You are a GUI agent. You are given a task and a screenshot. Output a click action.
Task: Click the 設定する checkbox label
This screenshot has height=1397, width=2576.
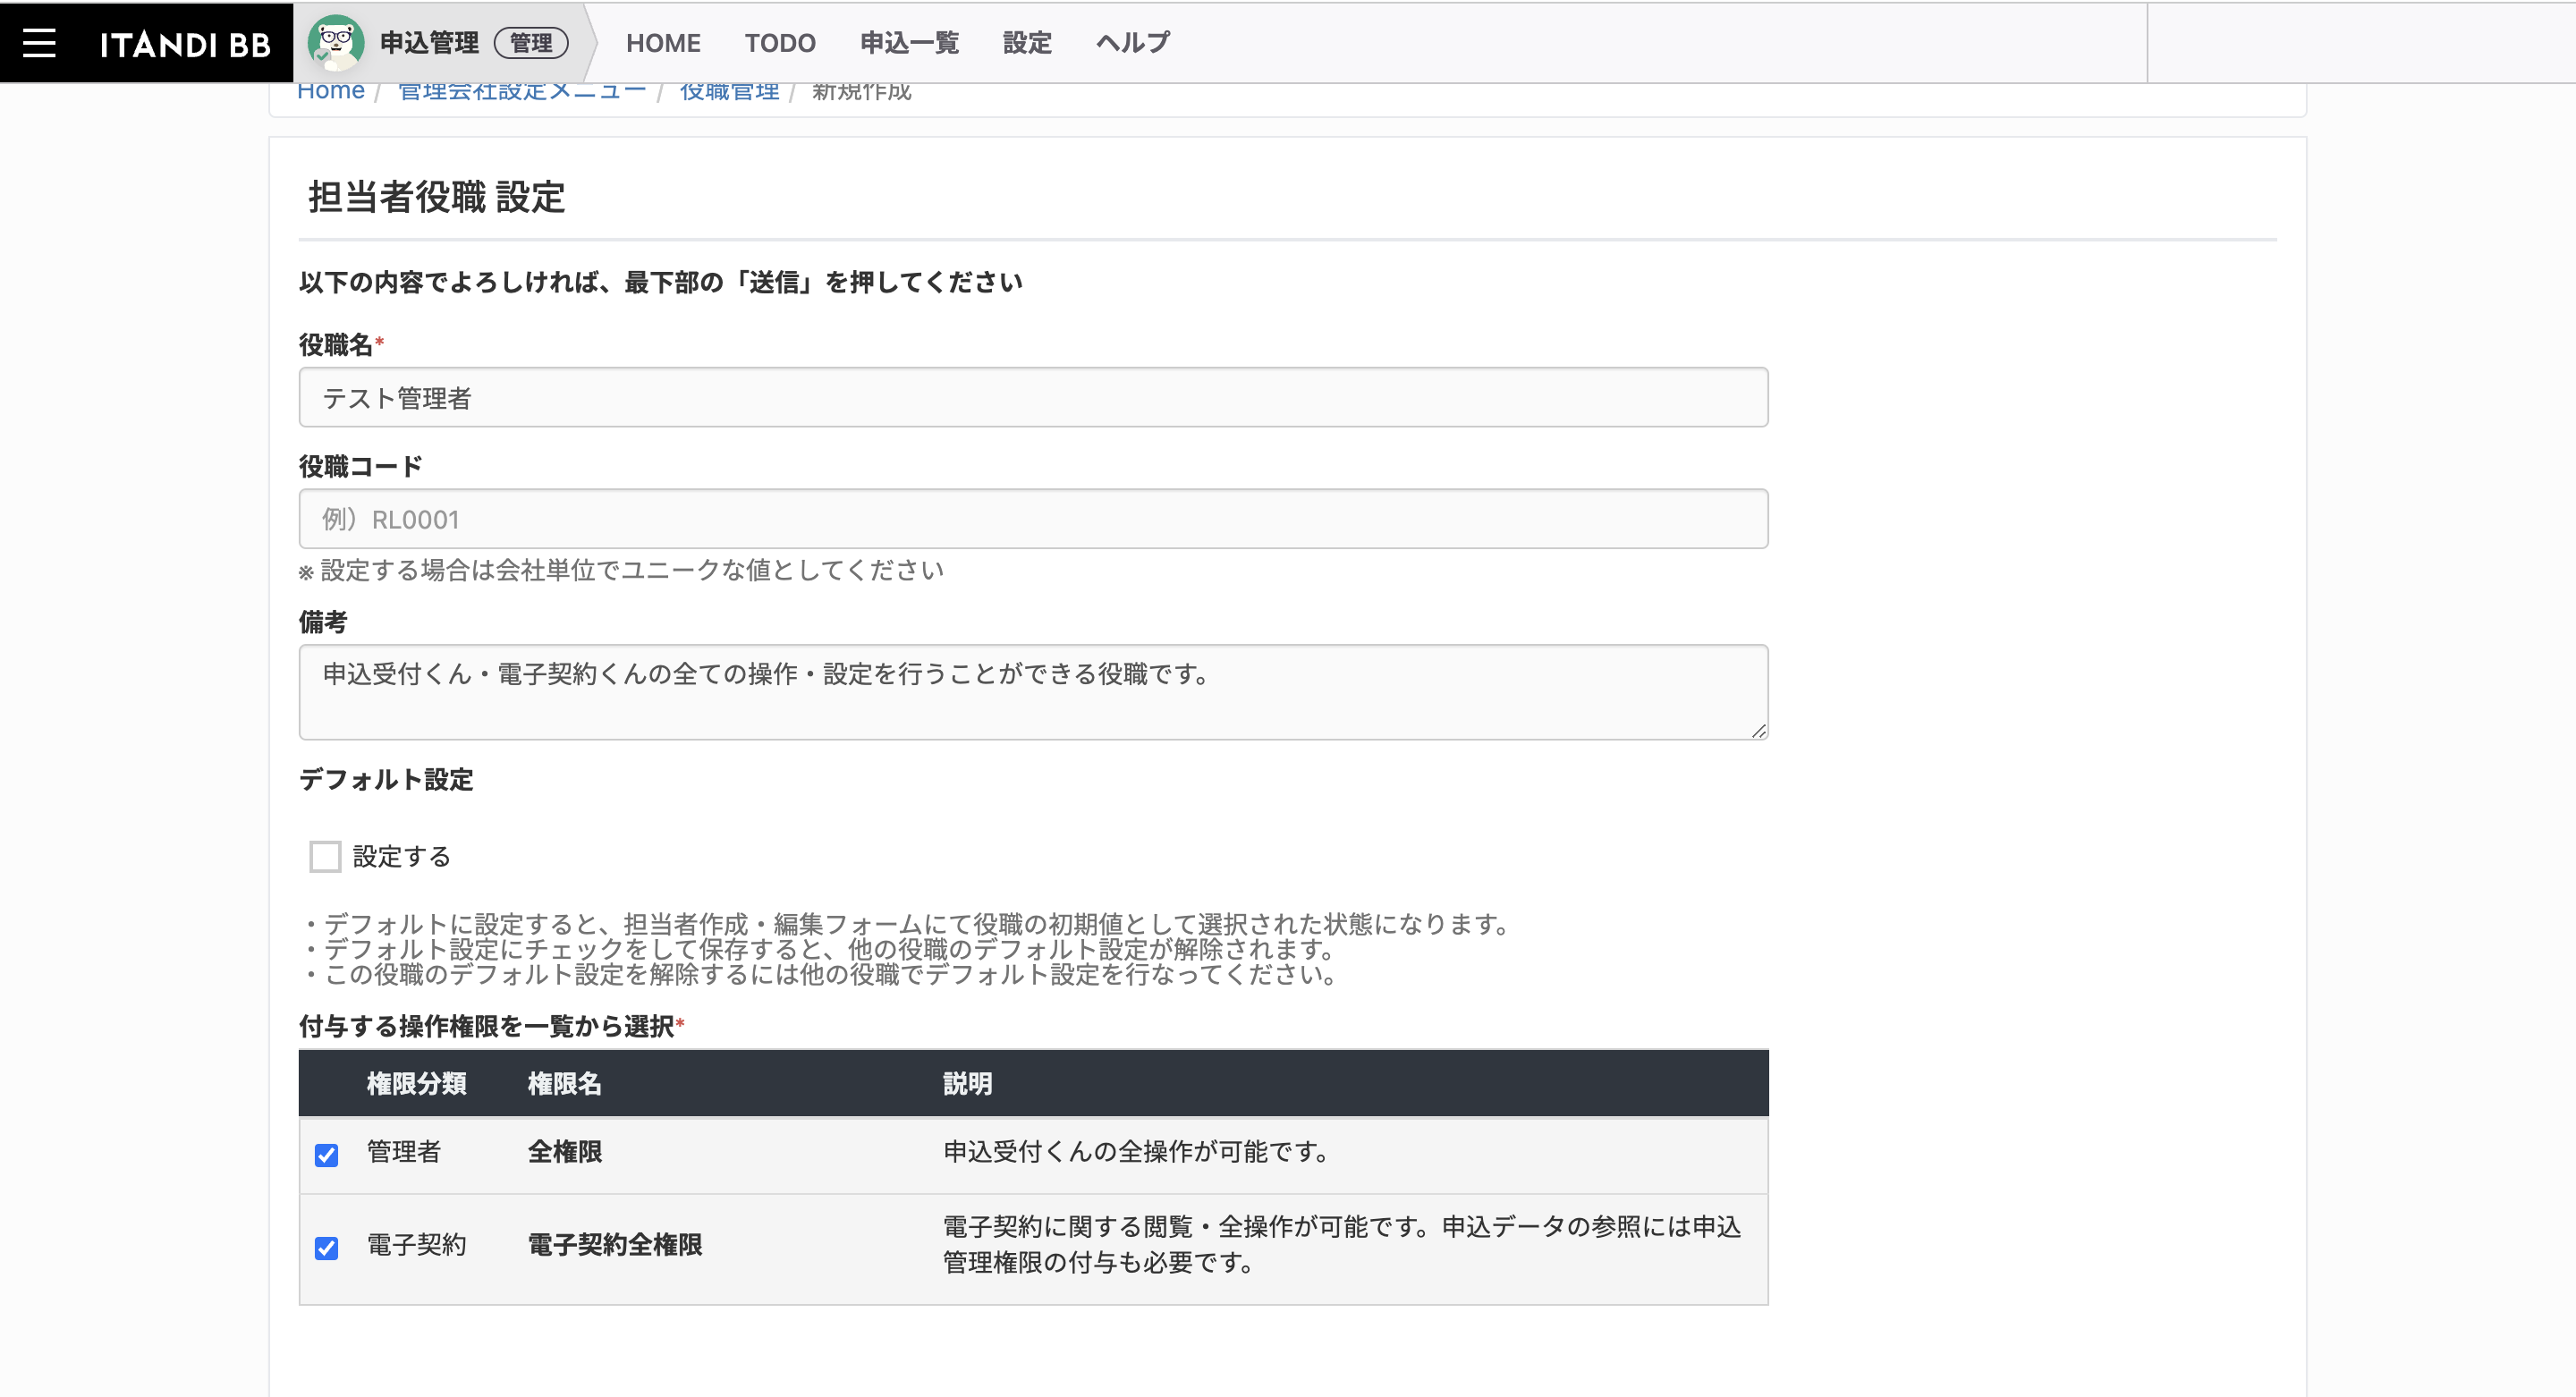pos(402,856)
